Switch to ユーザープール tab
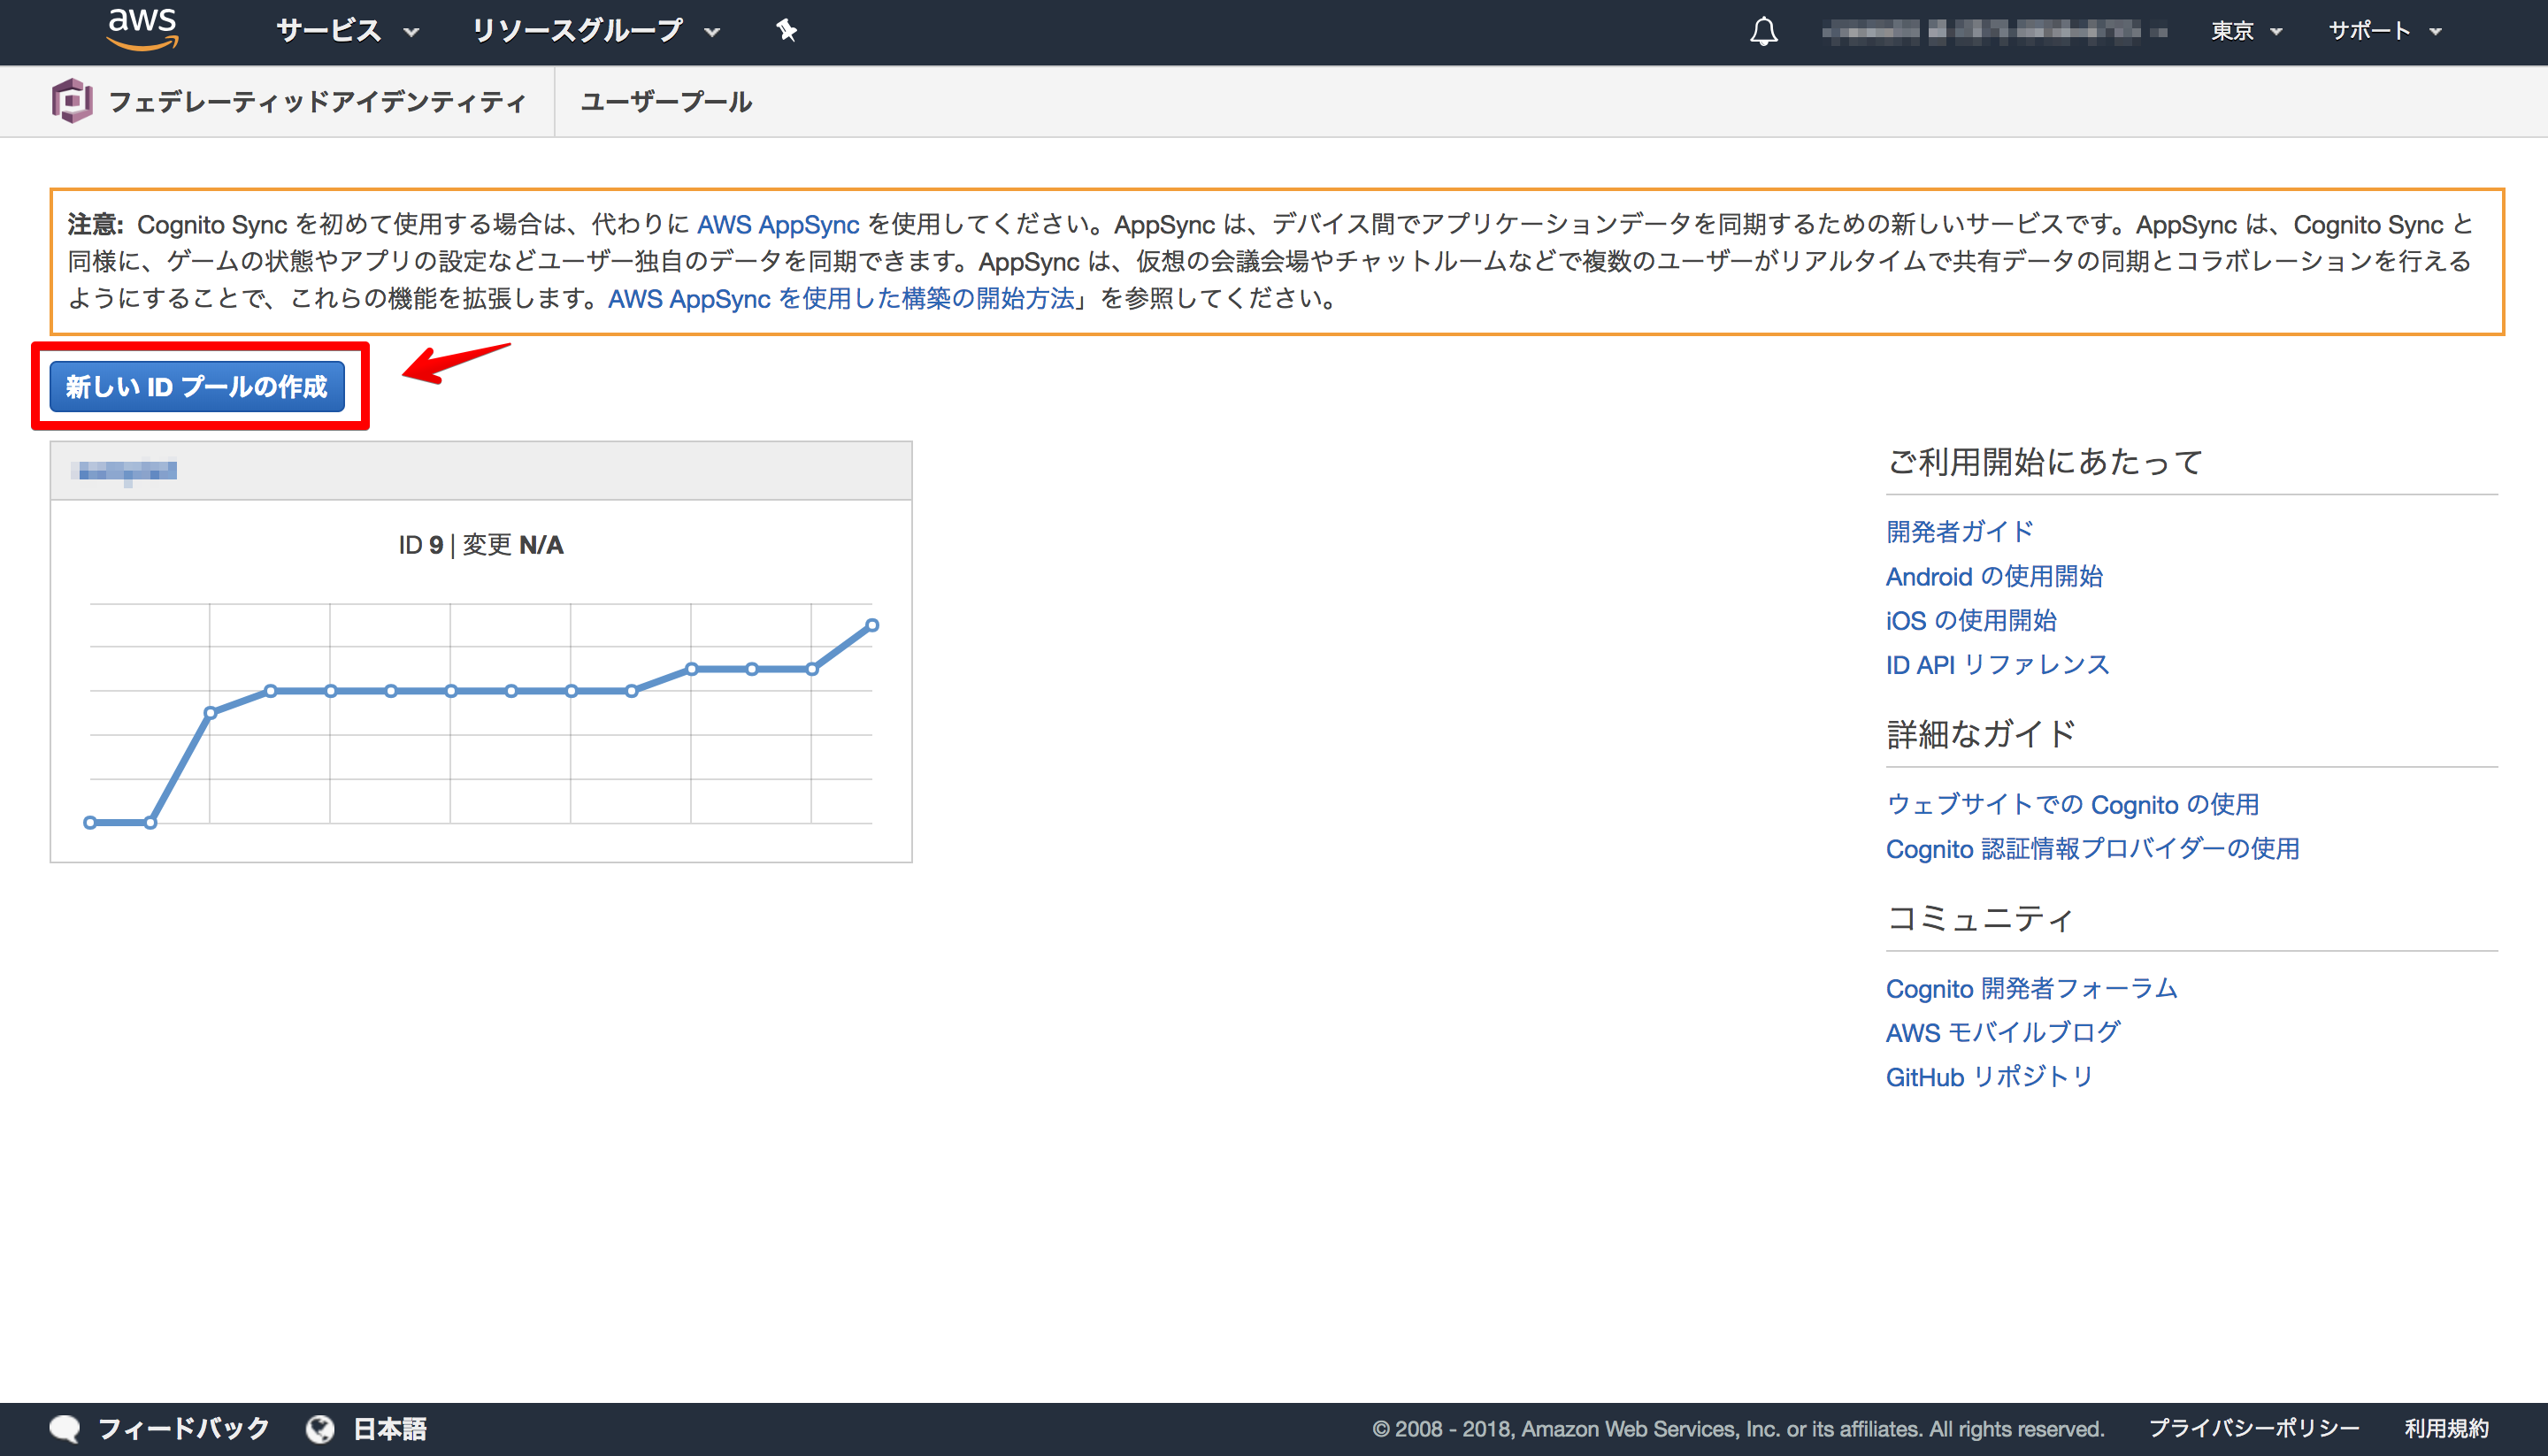 point(666,102)
